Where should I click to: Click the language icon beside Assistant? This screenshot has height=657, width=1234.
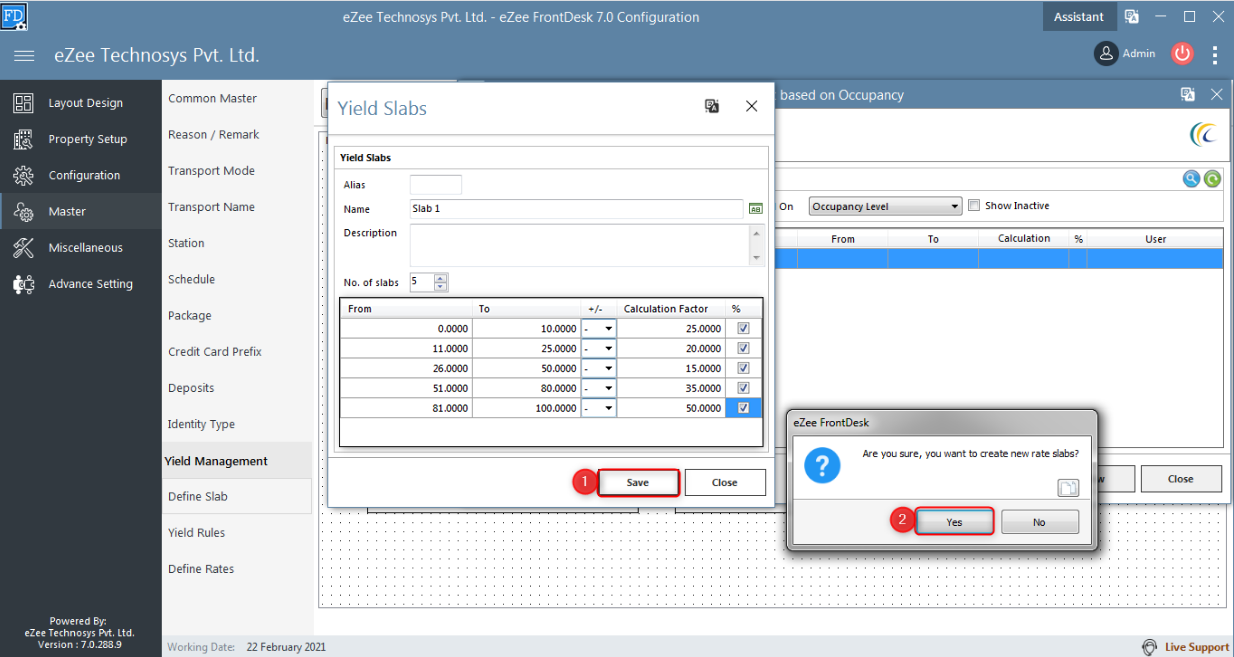tap(1132, 16)
